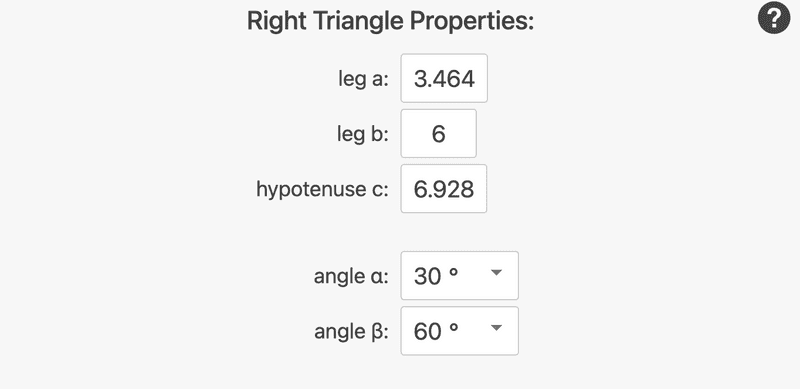800x389 pixels.
Task: Click the "leg a:" label
Action: [363, 79]
